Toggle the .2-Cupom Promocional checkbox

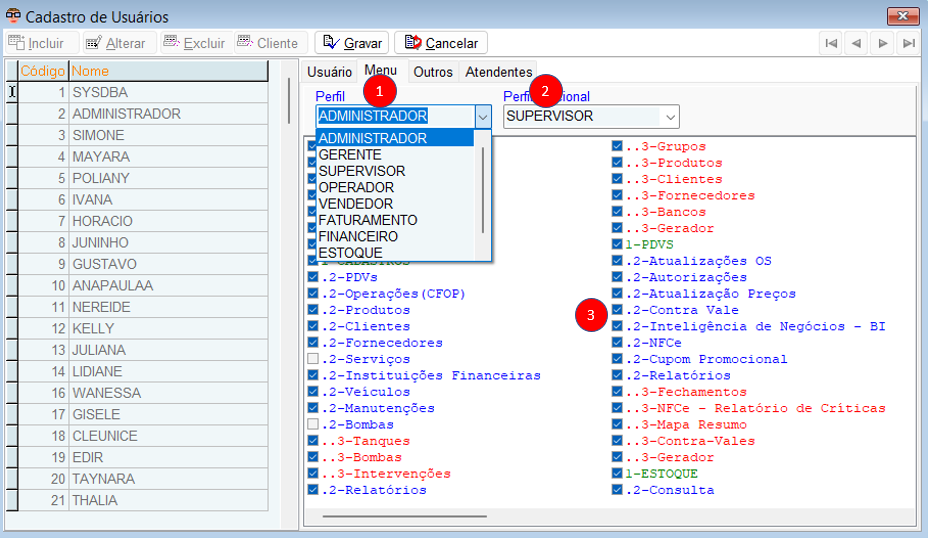[617, 359]
